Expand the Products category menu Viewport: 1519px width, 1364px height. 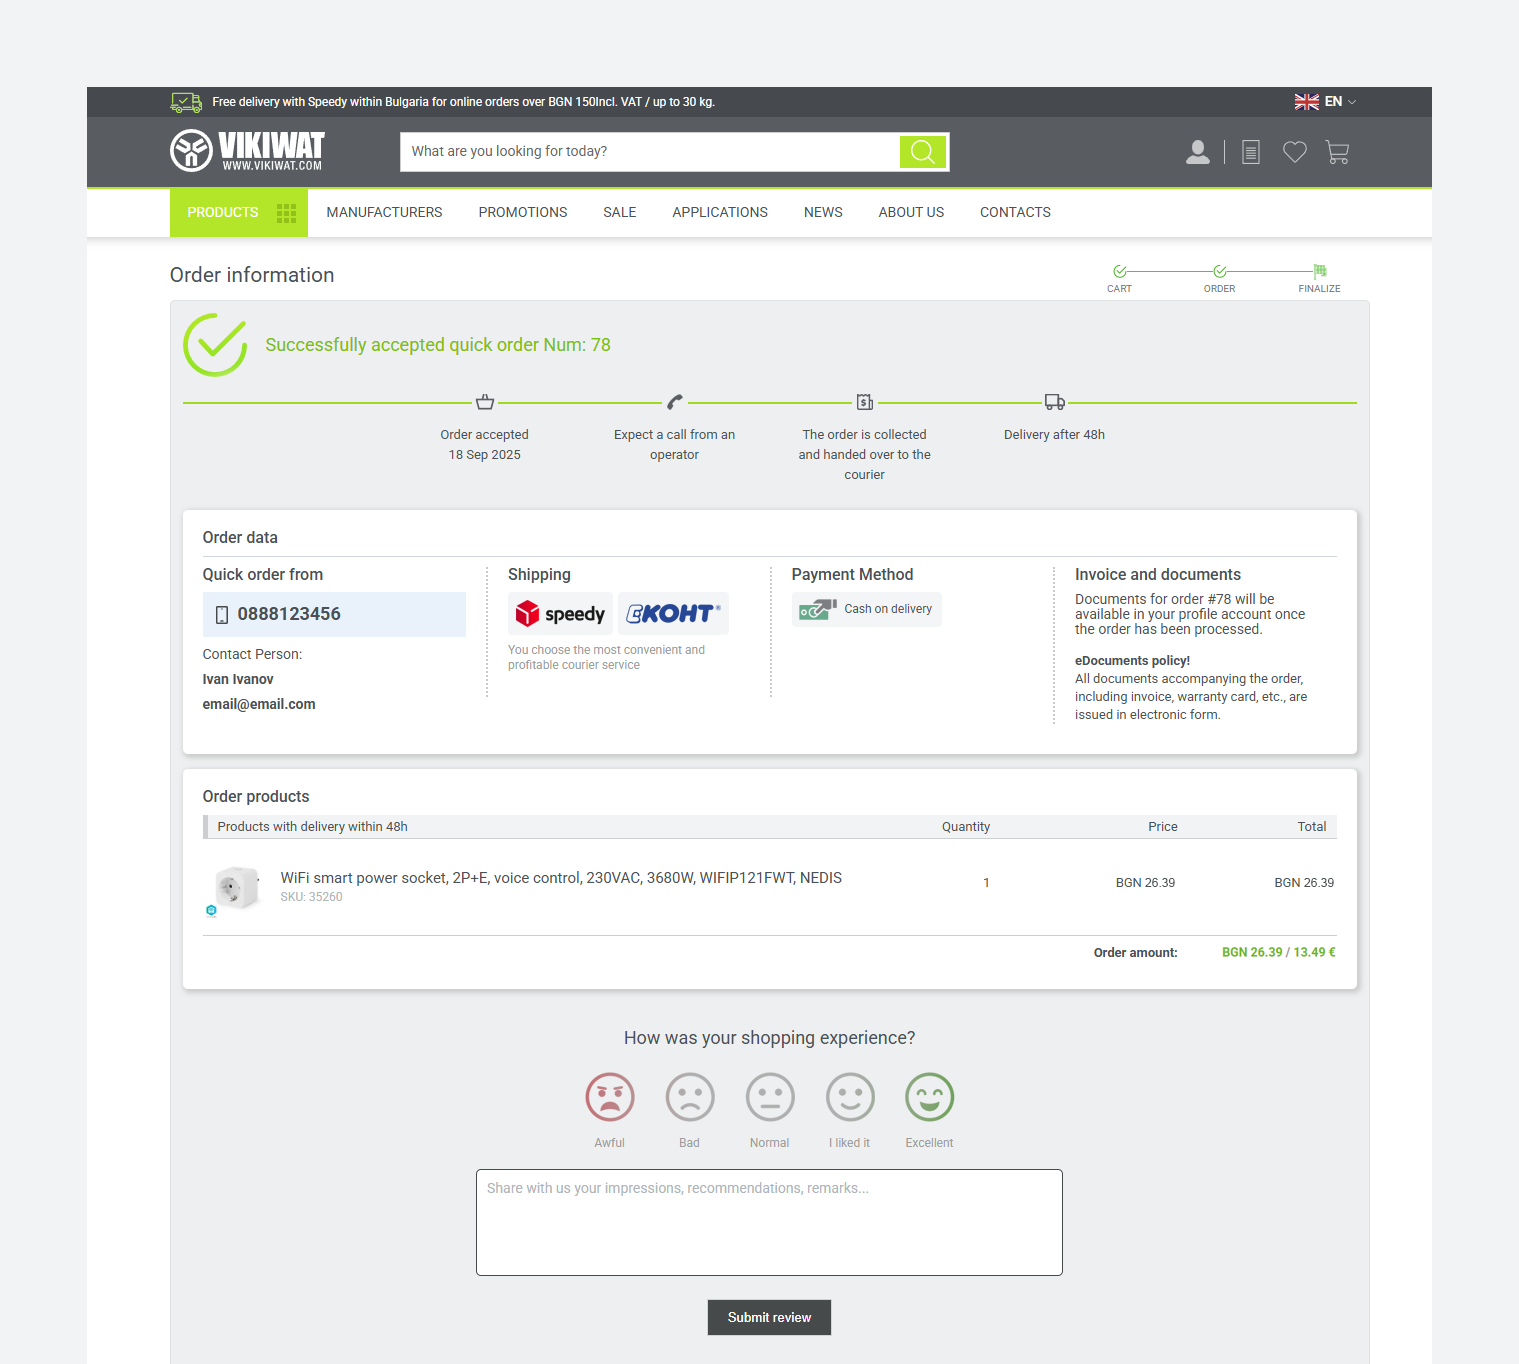pos(238,213)
